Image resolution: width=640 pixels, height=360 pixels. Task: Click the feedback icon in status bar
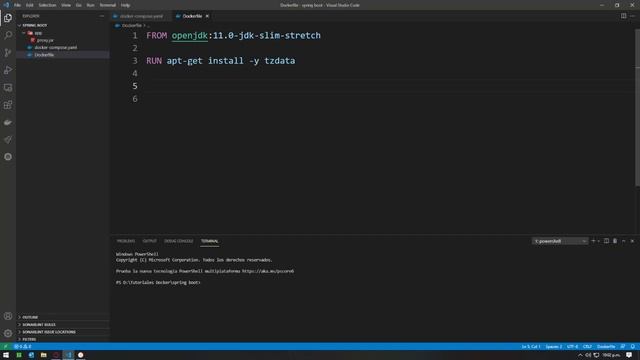tap(623, 347)
